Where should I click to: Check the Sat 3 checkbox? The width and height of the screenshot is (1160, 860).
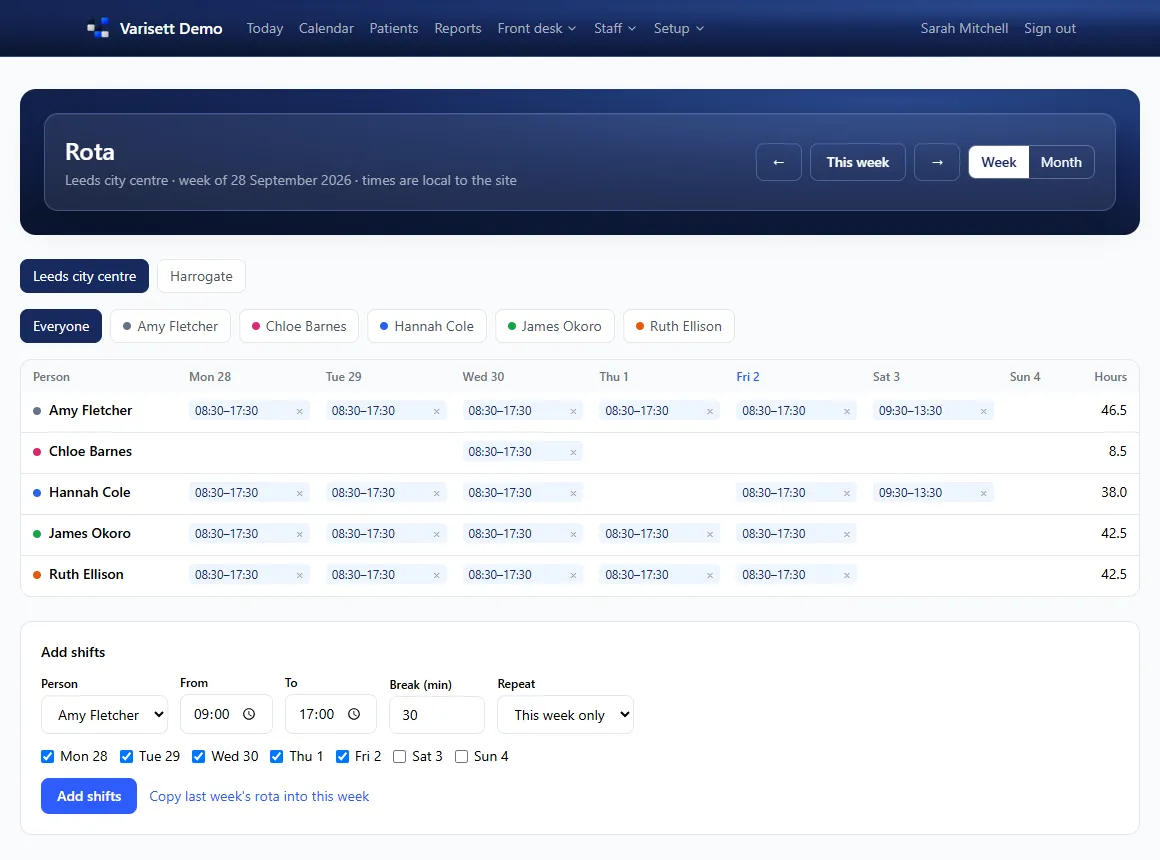click(x=399, y=756)
